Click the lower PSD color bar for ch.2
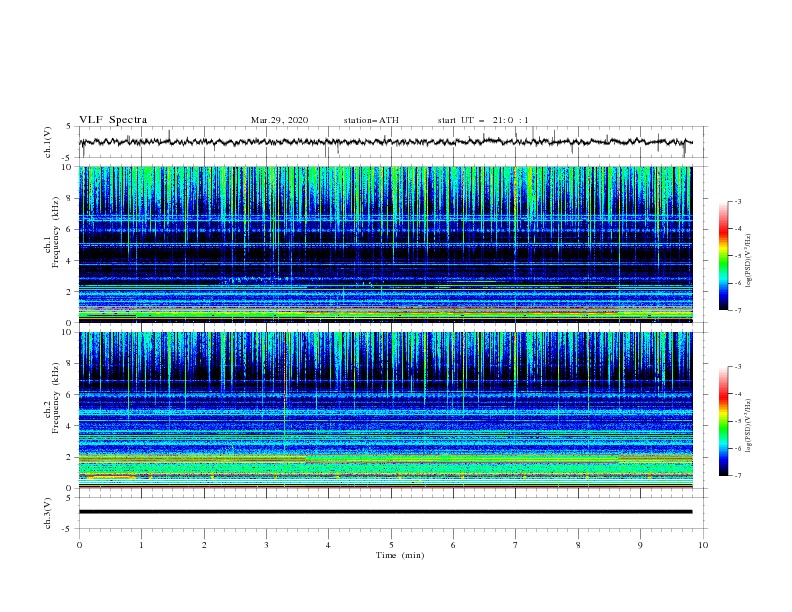This screenshot has height=612, width=792. (x=723, y=421)
